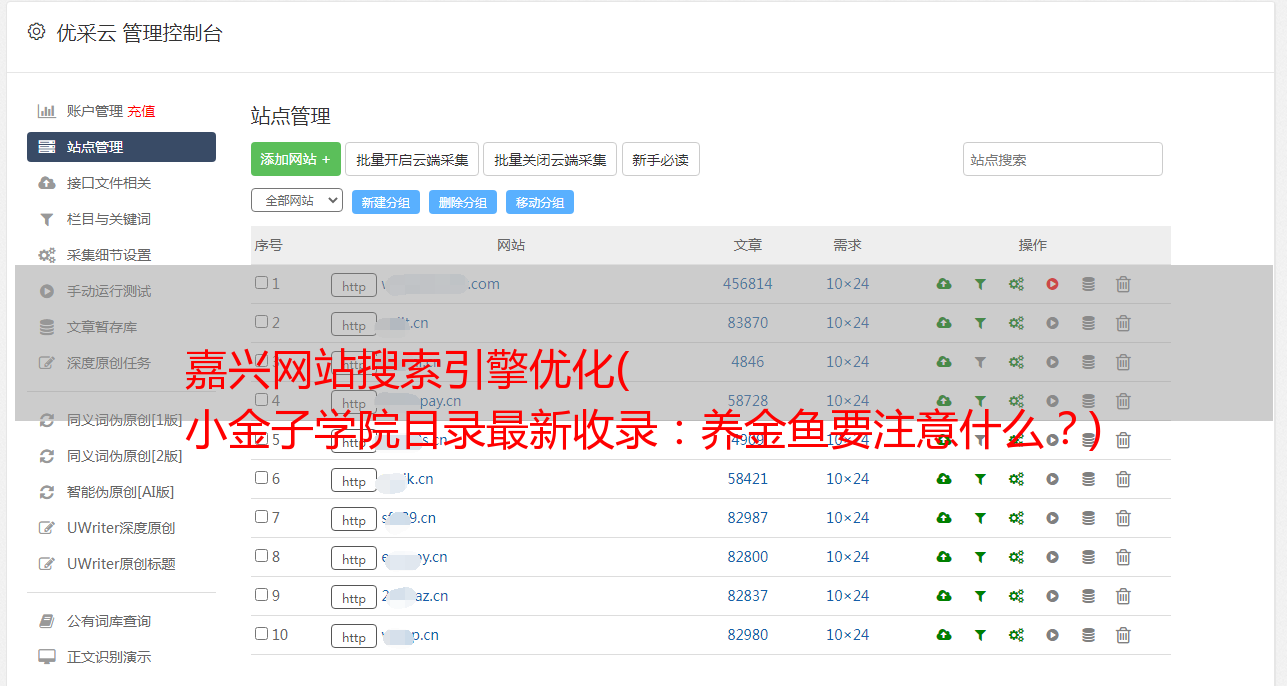
Task: Open the 新手必读 guide button
Action: tap(661, 159)
